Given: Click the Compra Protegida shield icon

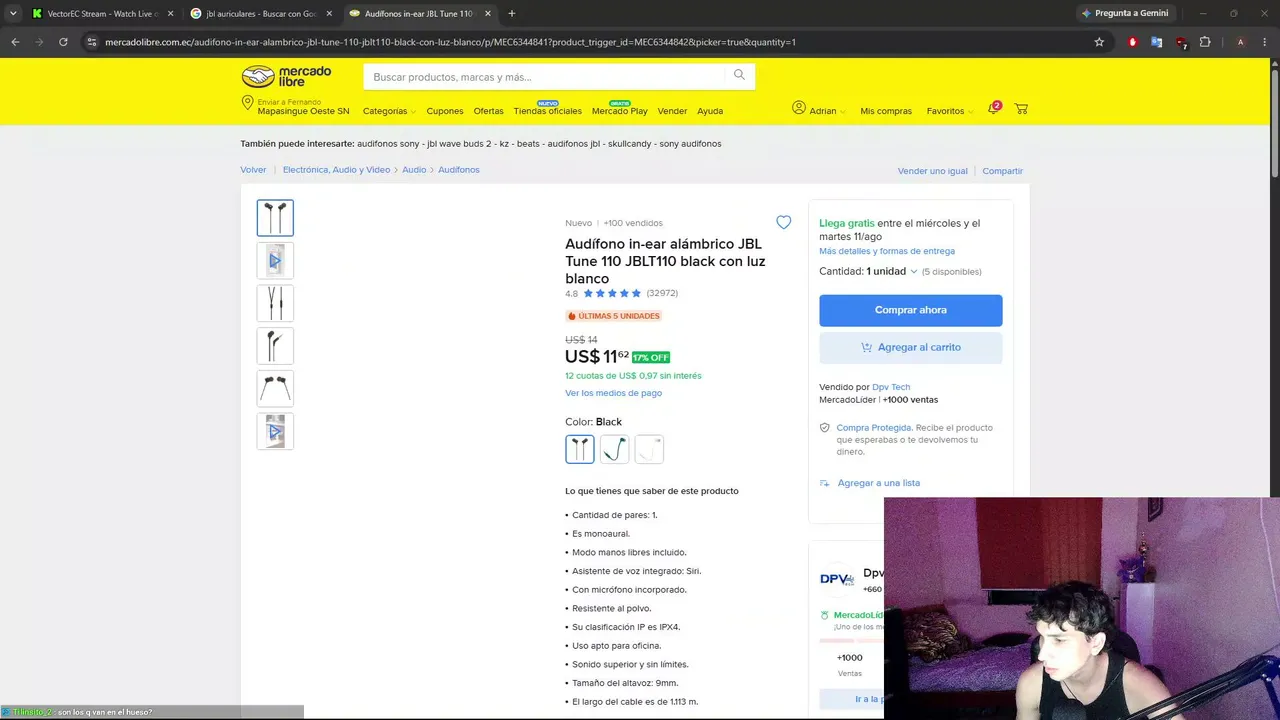Looking at the screenshot, I should [825, 428].
